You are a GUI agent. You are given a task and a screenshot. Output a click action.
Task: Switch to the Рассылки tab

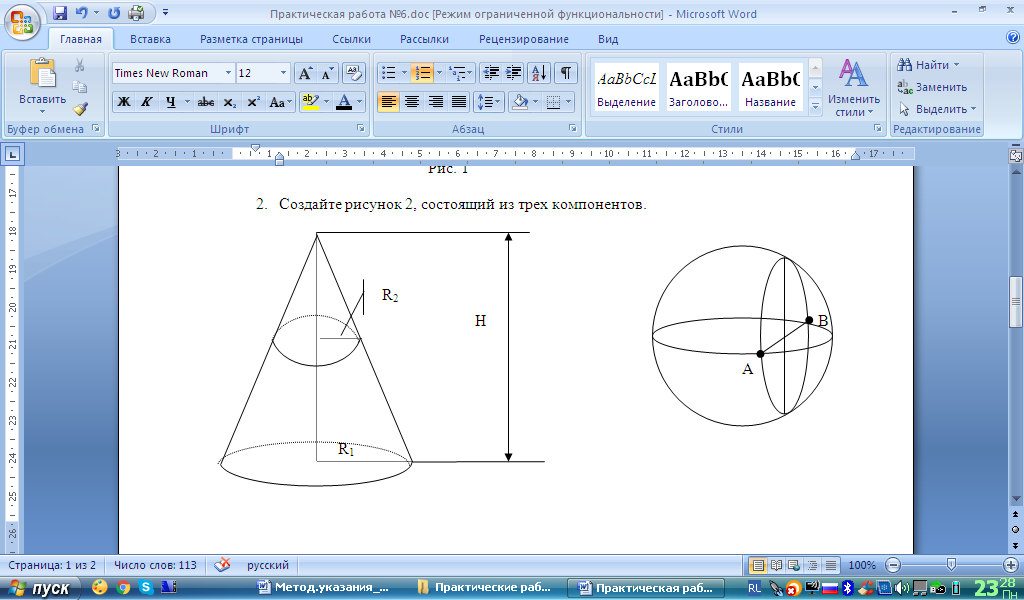(424, 39)
